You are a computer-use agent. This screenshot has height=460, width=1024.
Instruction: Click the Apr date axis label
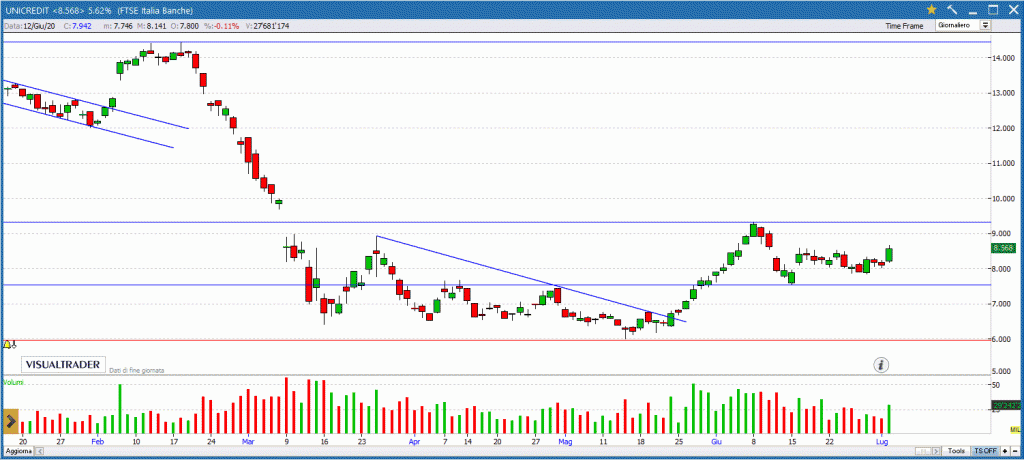tap(414, 441)
